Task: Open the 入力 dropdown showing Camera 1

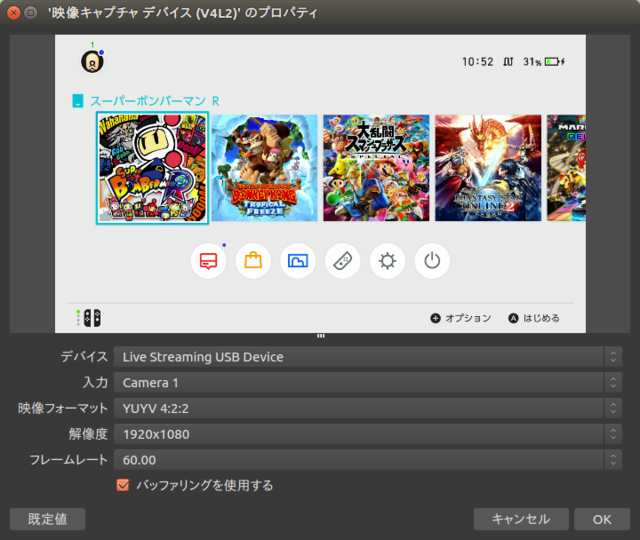Action: pos(368,382)
